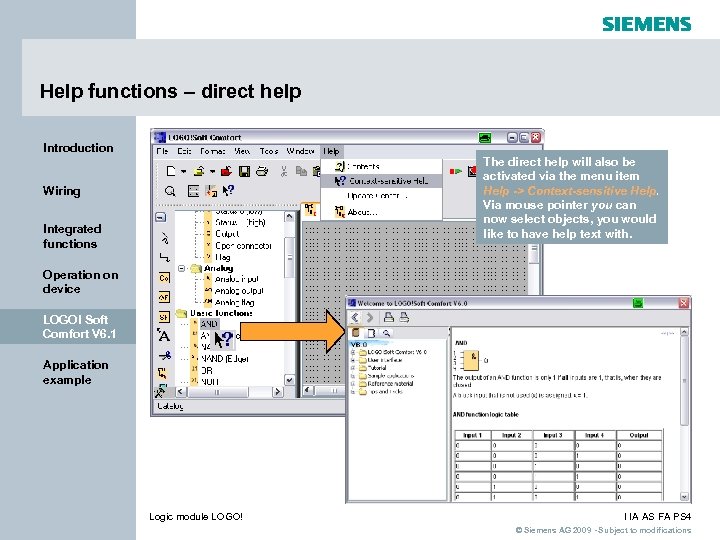The image size is (720, 540).
Task: Open the Format menu
Action: (213, 151)
